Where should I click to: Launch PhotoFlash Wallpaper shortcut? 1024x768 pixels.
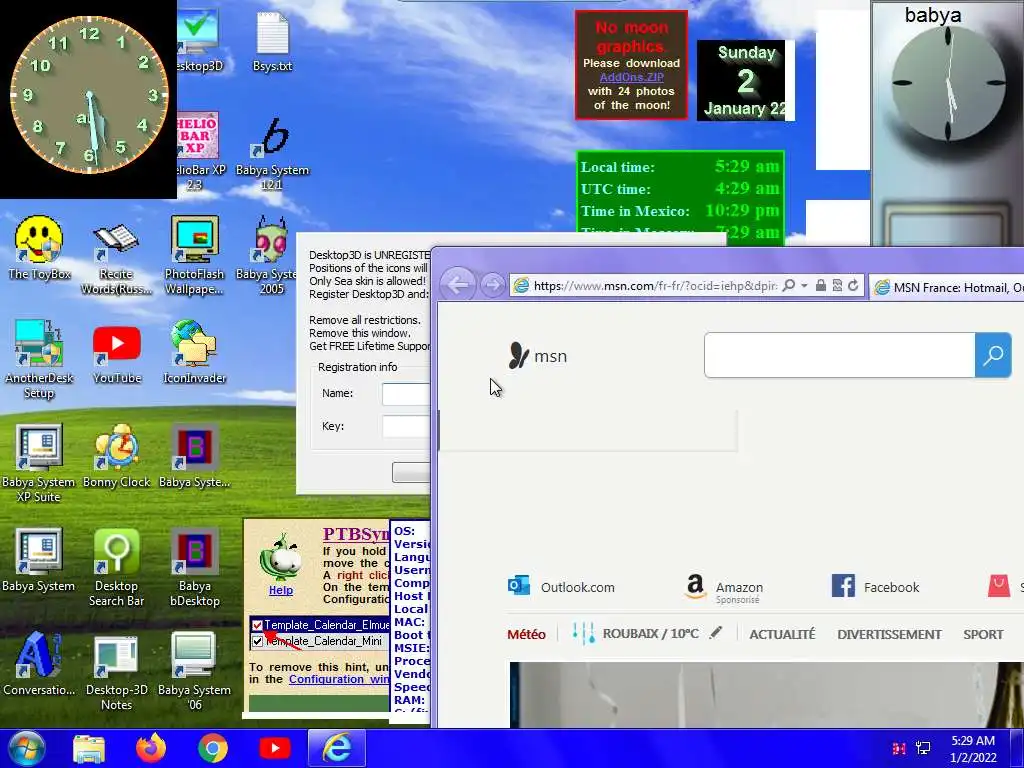pyautogui.click(x=194, y=255)
